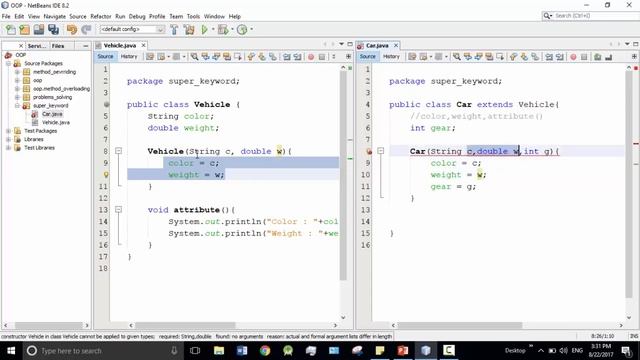Viewport: 640px width, 360px height.
Task: Open the Tools menu
Action: (193, 16)
